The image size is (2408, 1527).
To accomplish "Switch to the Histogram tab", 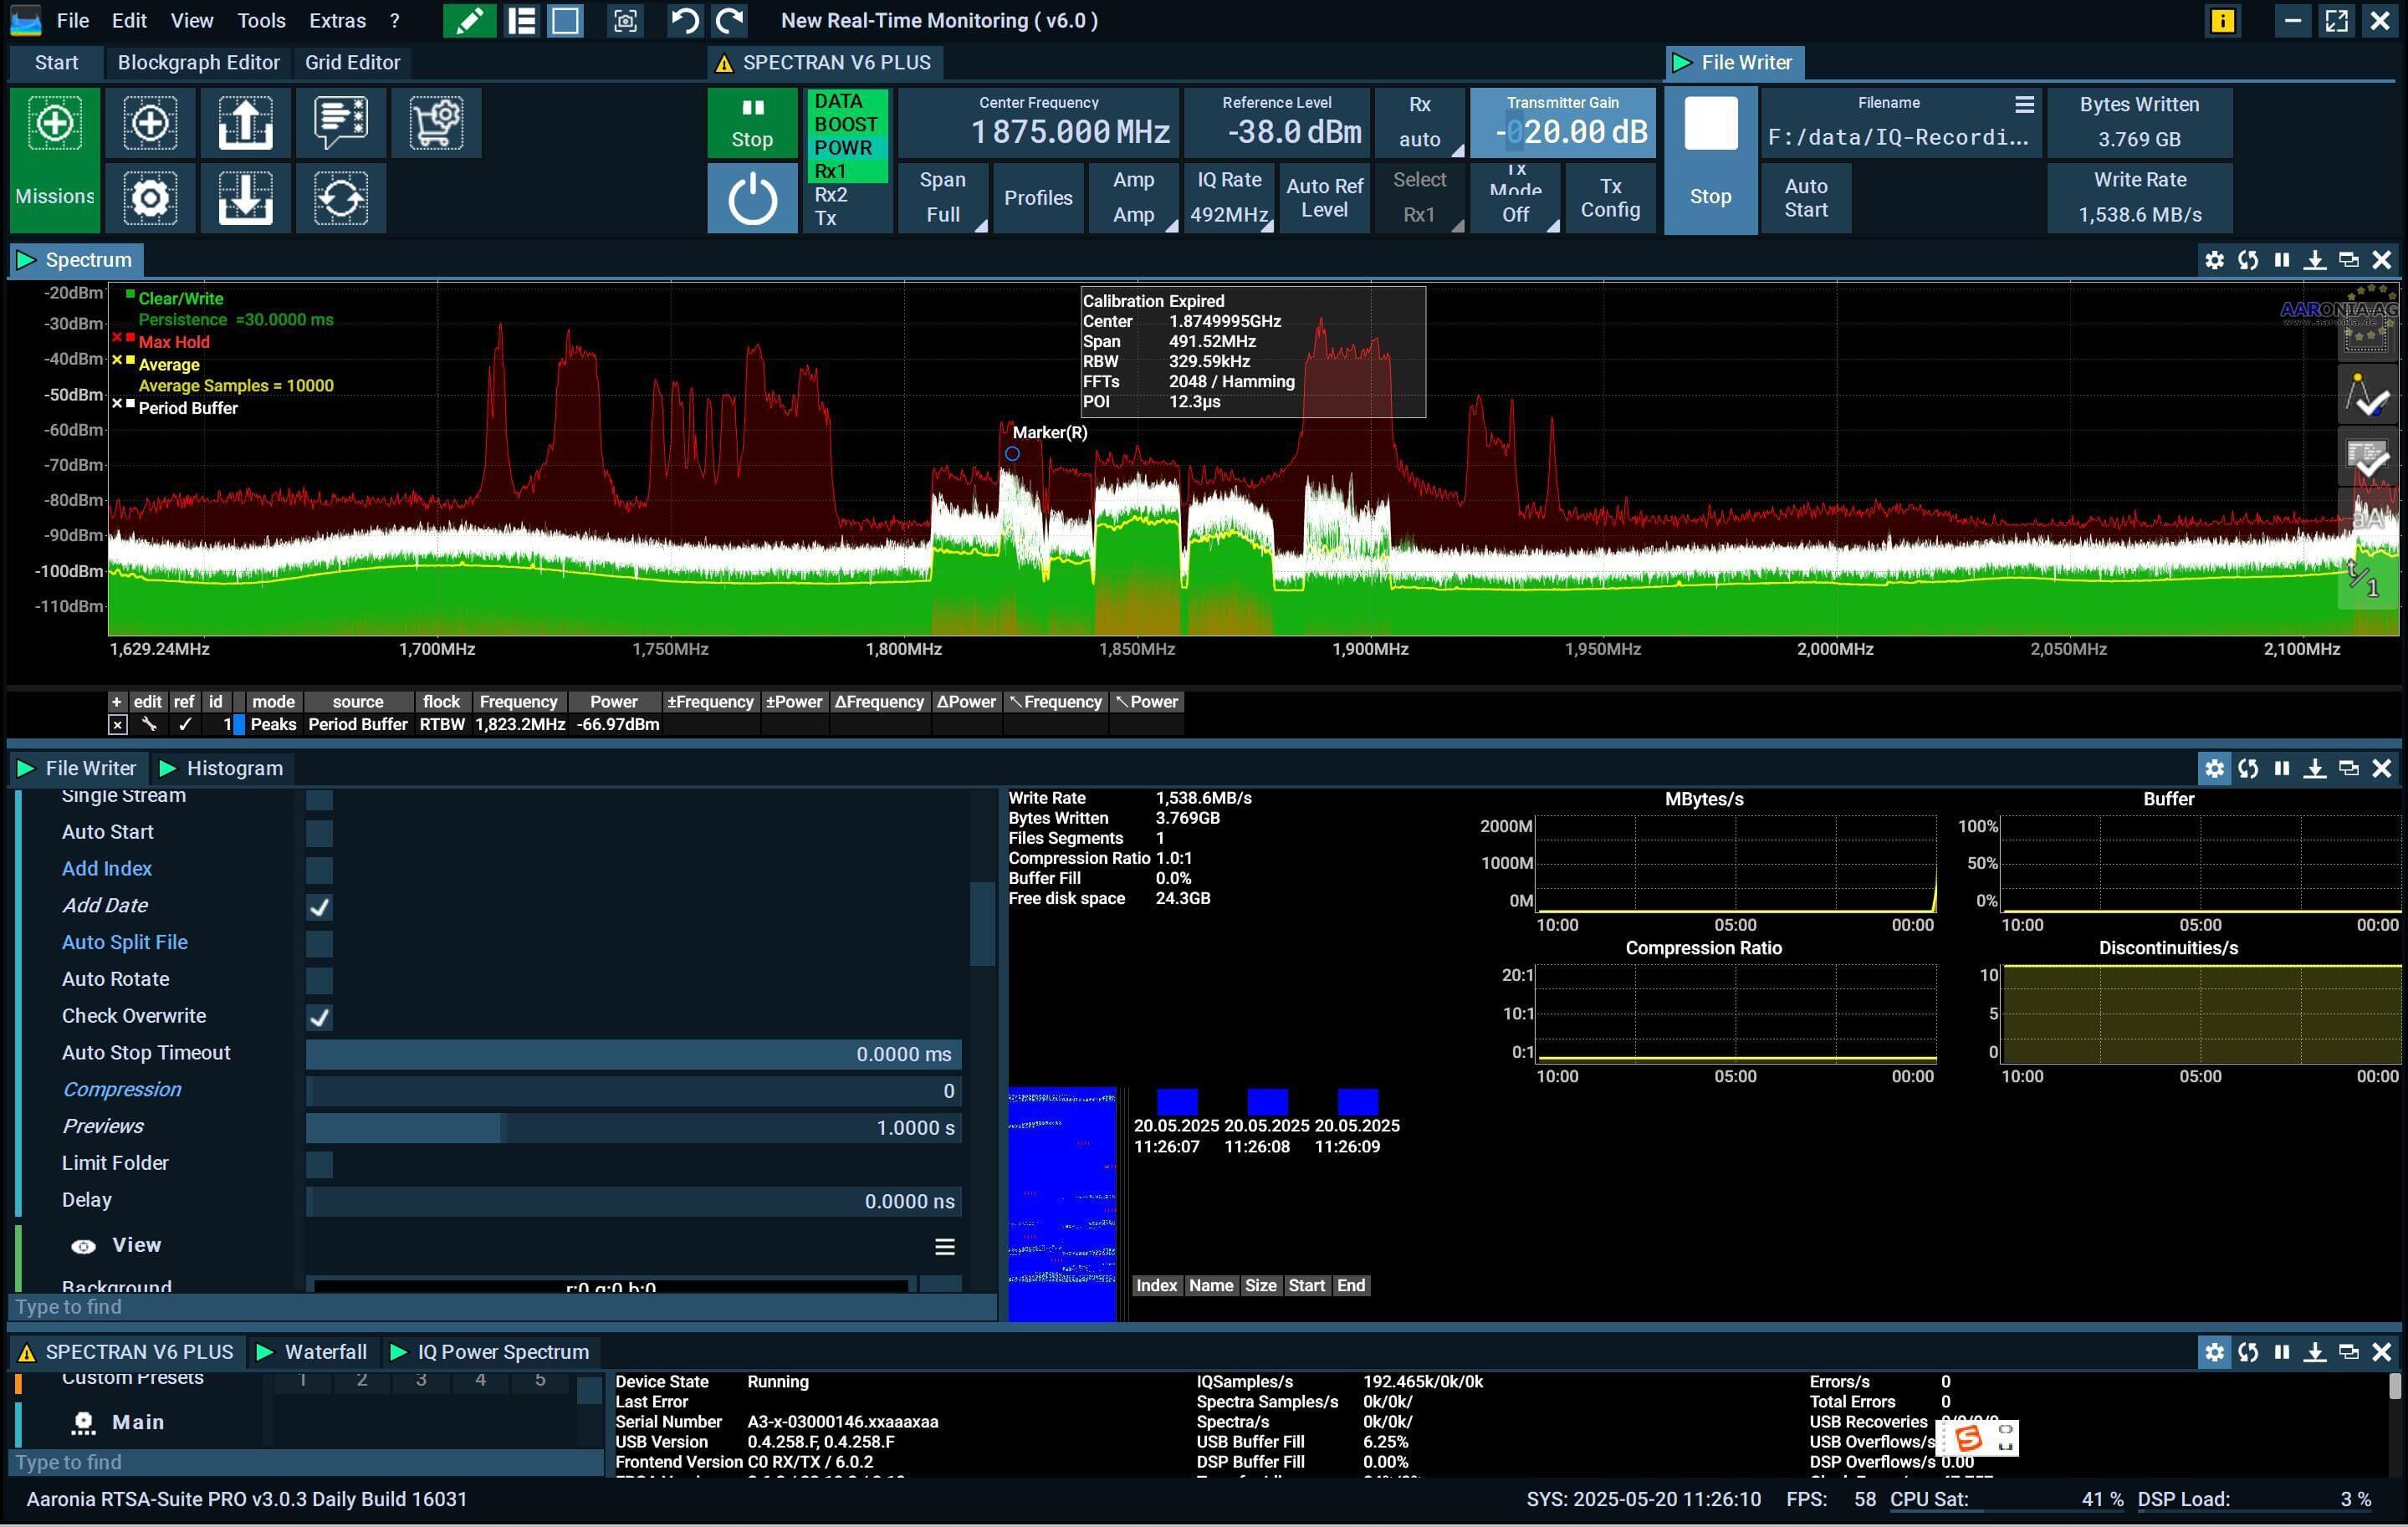I will (221, 768).
